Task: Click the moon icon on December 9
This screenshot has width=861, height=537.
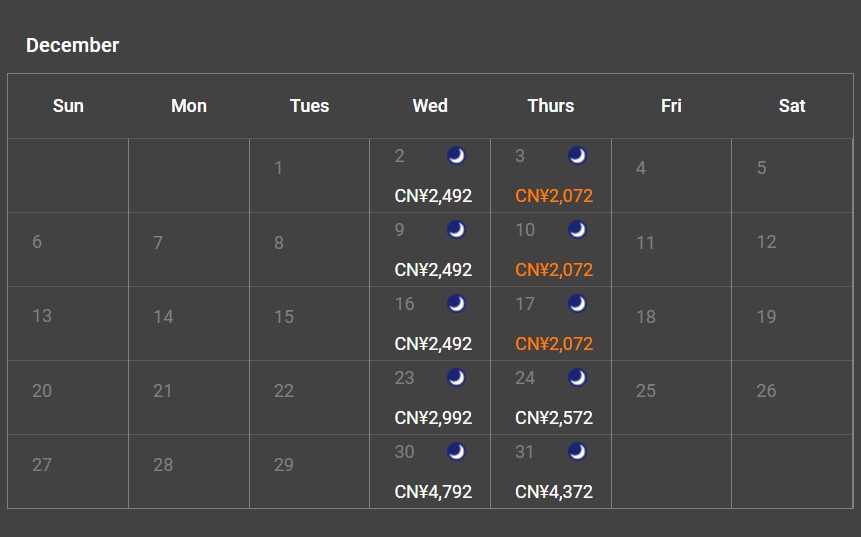Action: click(x=456, y=230)
